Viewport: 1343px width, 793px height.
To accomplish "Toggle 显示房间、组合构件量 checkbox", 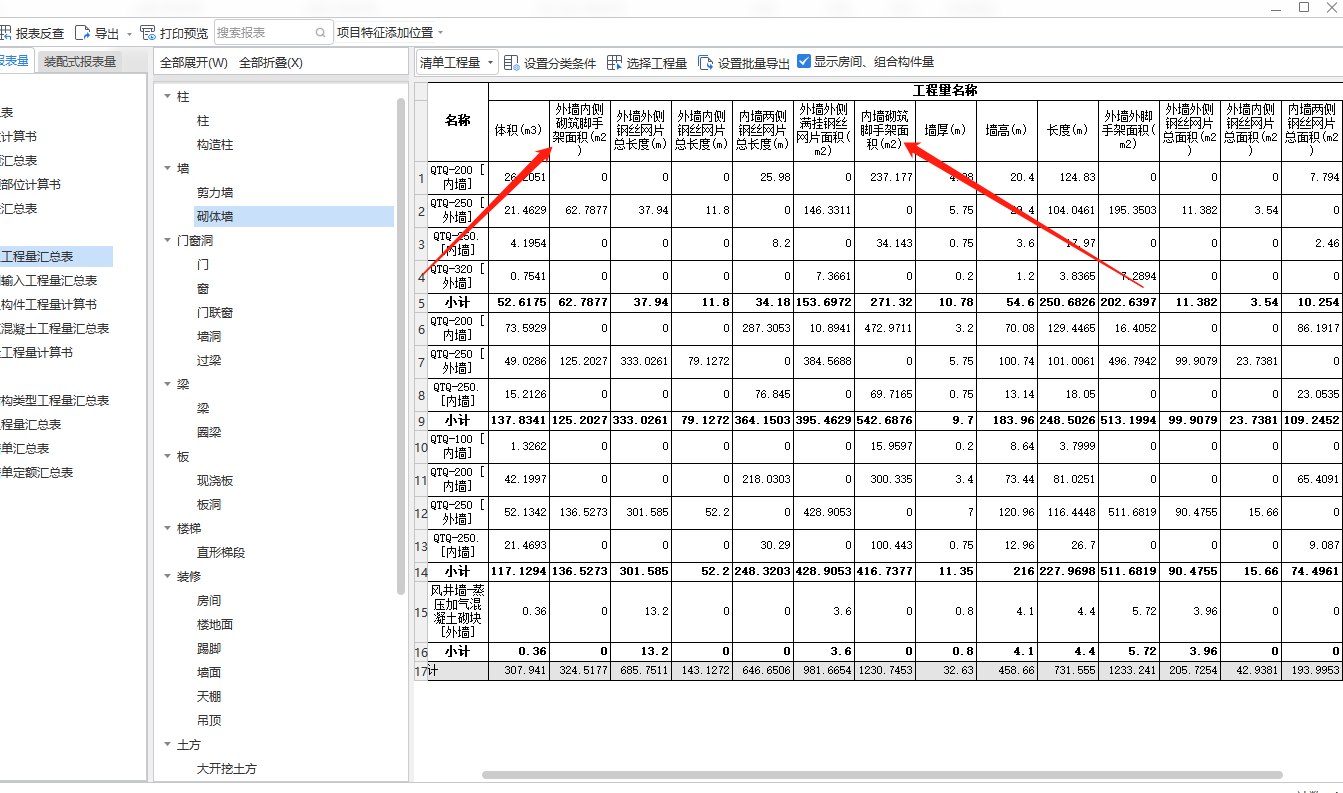I will [804, 62].
